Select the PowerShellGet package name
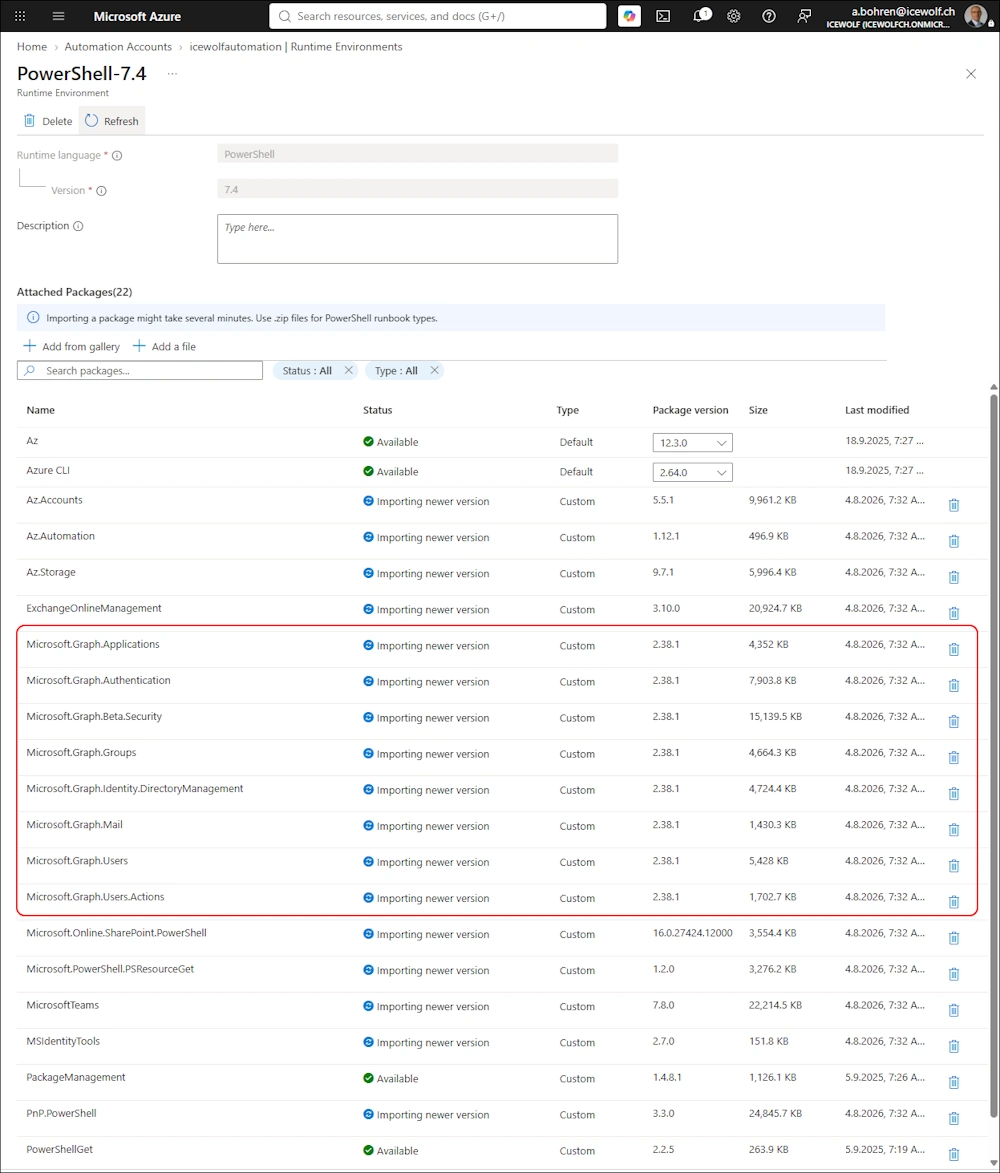The image size is (1000, 1173). click(60, 1149)
